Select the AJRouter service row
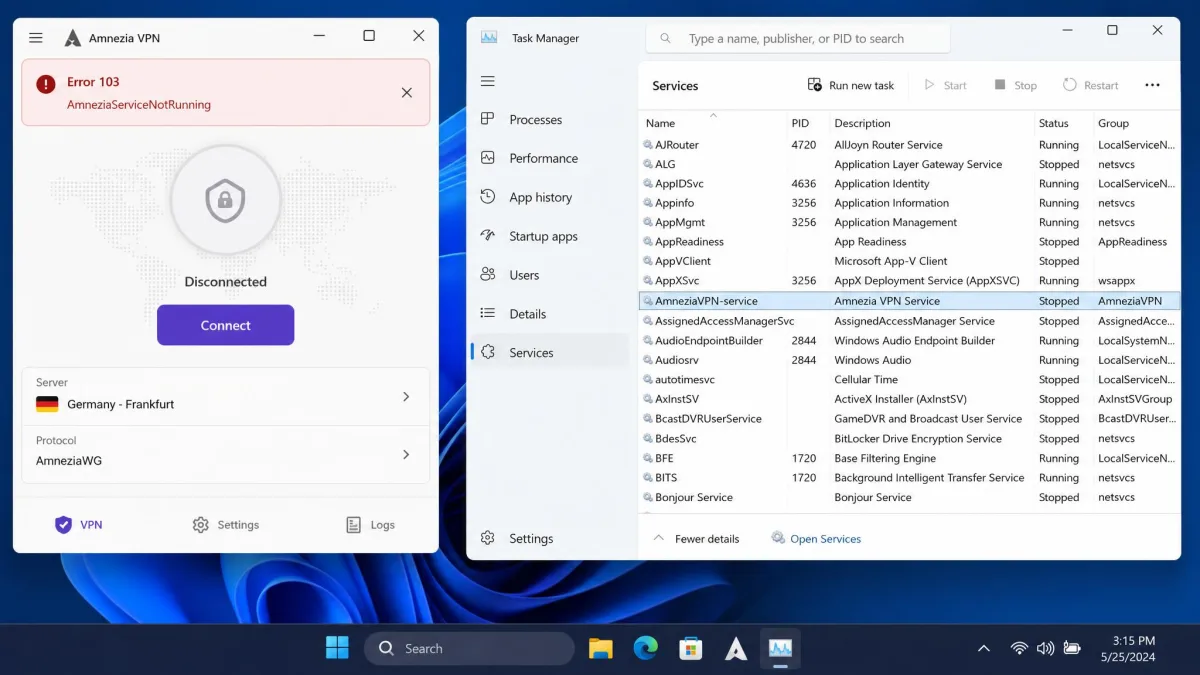The image size is (1200, 675). tap(909, 145)
